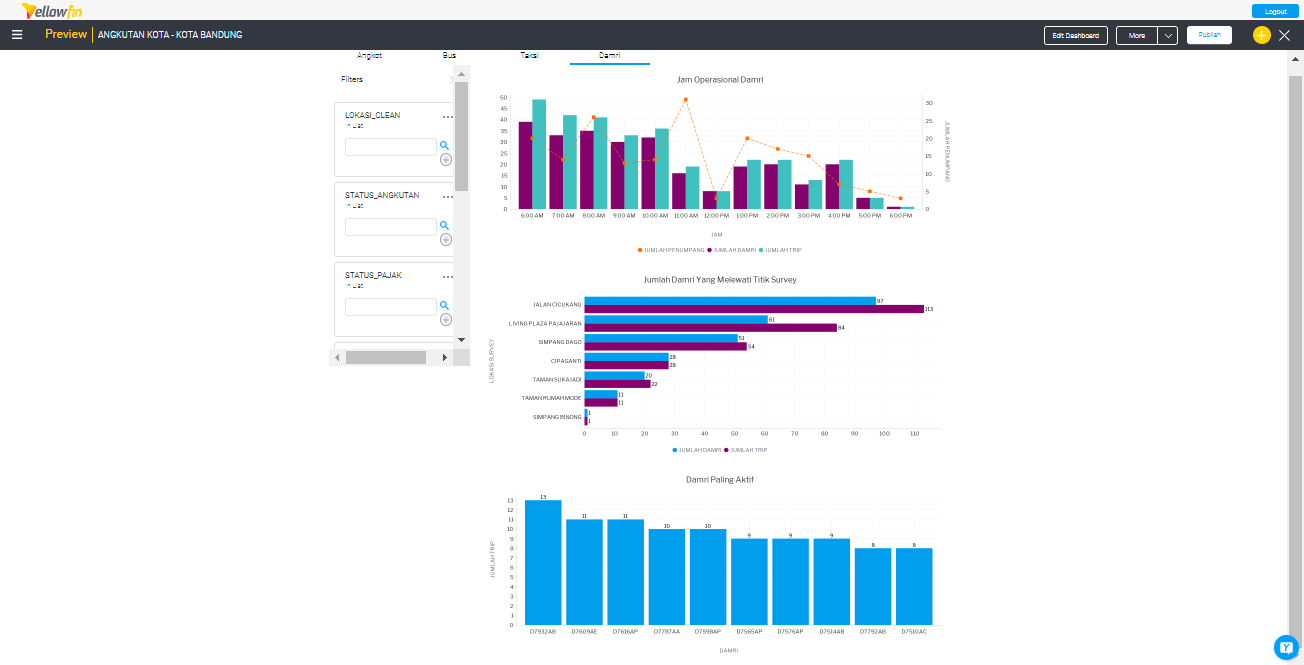Click filter panel scroll right arrow
1304x665 pixels.
(x=443, y=357)
